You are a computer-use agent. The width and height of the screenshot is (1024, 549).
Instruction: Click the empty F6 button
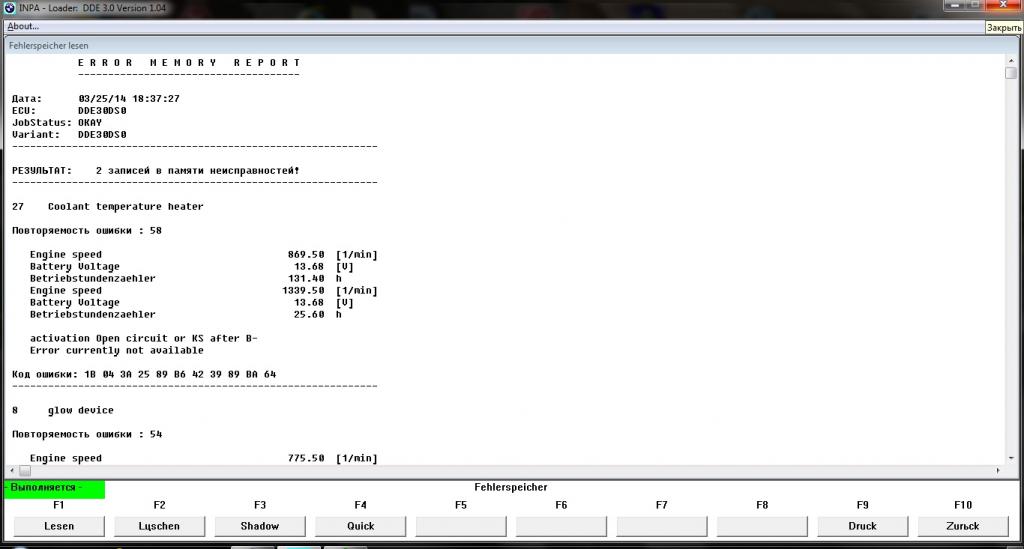[562, 526]
